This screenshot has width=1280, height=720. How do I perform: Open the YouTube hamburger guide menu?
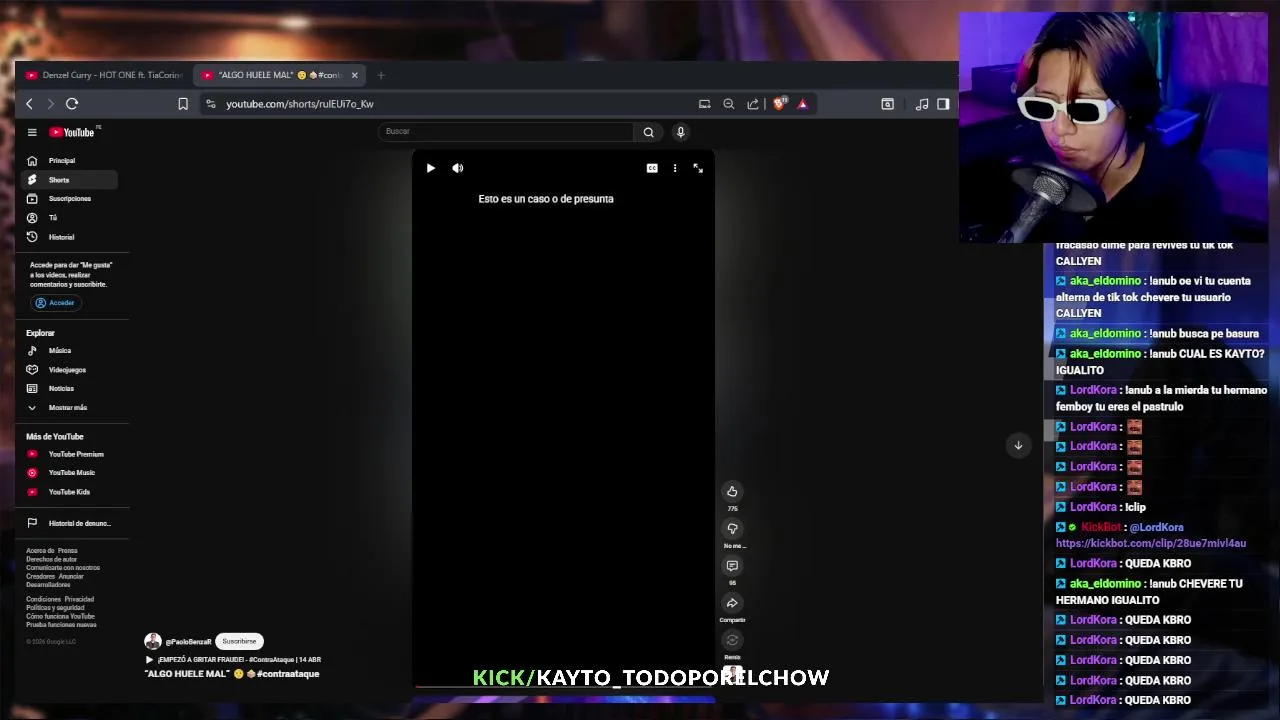point(32,132)
